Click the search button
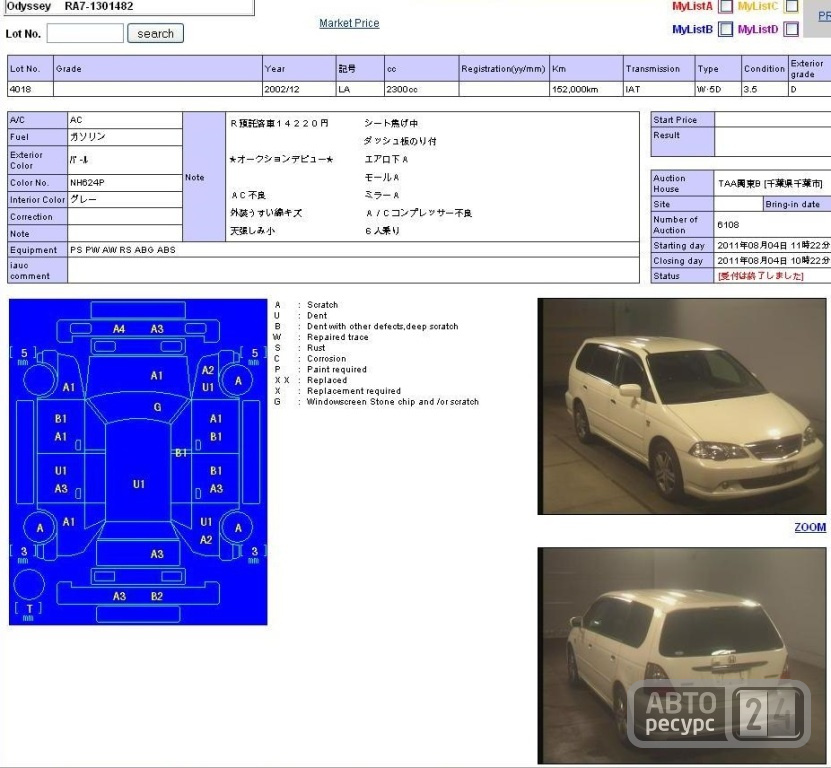The width and height of the screenshot is (831, 768). coord(155,33)
